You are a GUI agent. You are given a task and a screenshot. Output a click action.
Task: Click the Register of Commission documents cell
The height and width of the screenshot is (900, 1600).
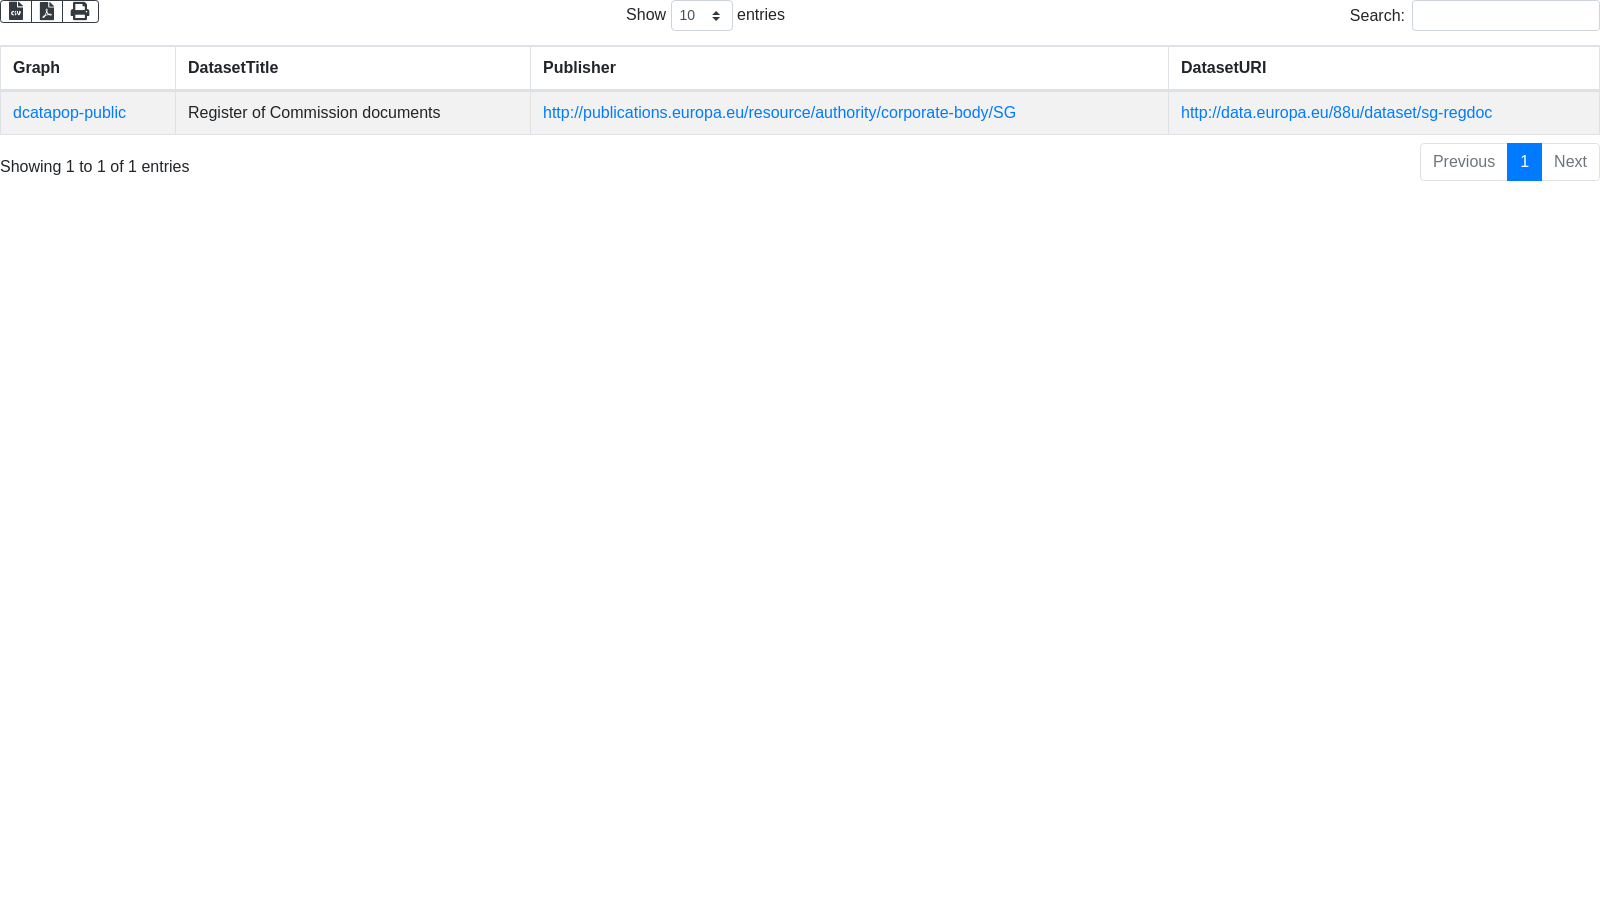(314, 113)
